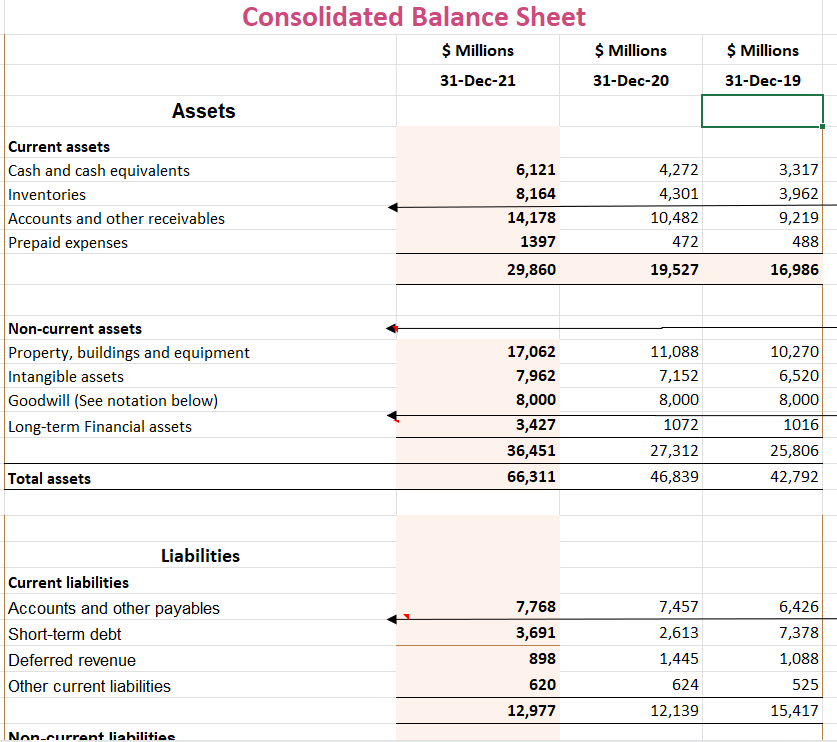Click the Prepaid expenses label
The height and width of the screenshot is (742, 837).
click(x=68, y=243)
